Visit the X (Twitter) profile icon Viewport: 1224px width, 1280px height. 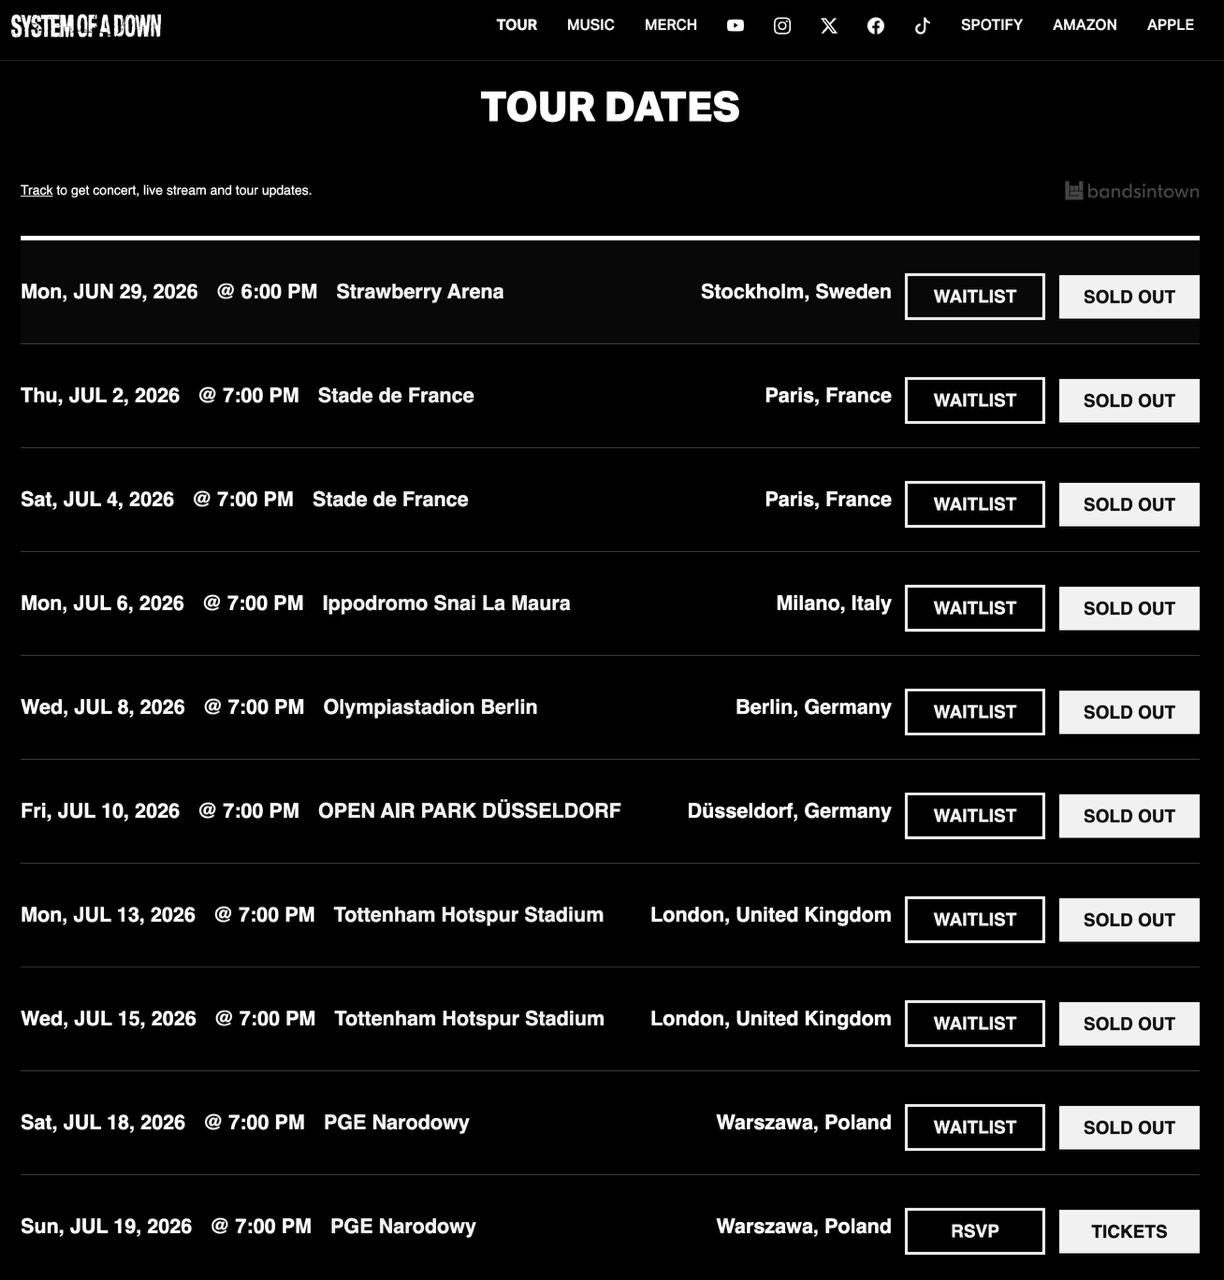click(829, 26)
